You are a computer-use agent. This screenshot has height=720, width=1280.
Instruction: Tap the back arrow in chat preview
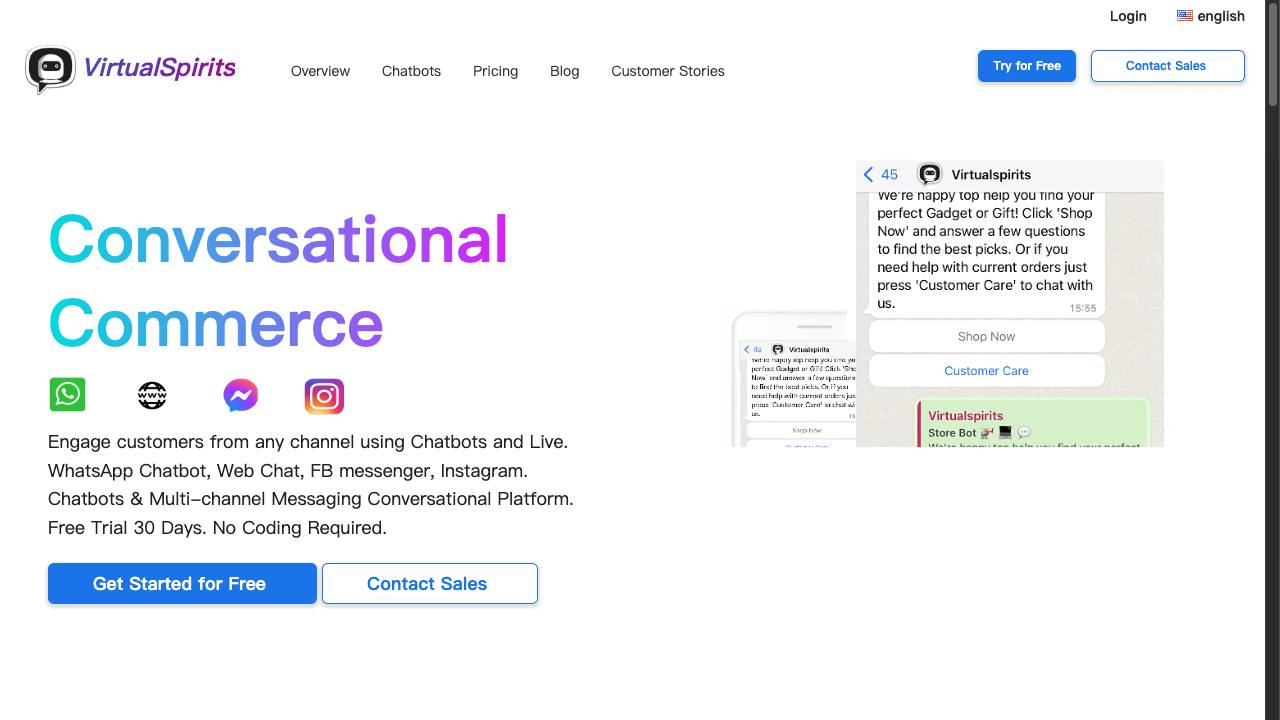[868, 174]
